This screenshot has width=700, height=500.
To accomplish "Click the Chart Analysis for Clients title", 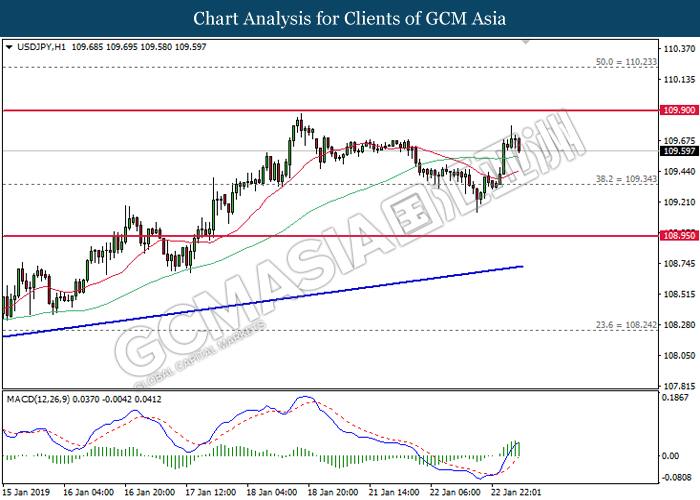I will click(x=350, y=19).
